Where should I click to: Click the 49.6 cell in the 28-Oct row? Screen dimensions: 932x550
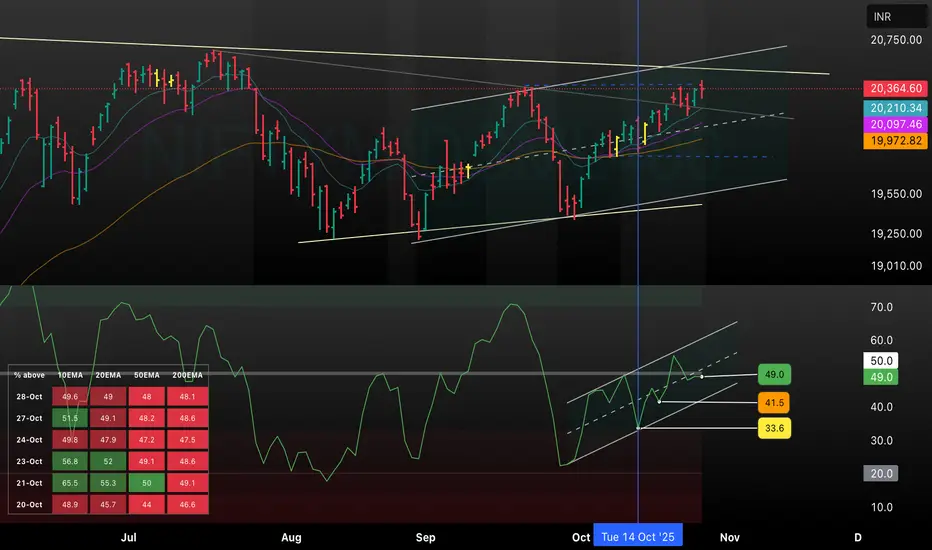pyautogui.click(x=70, y=397)
